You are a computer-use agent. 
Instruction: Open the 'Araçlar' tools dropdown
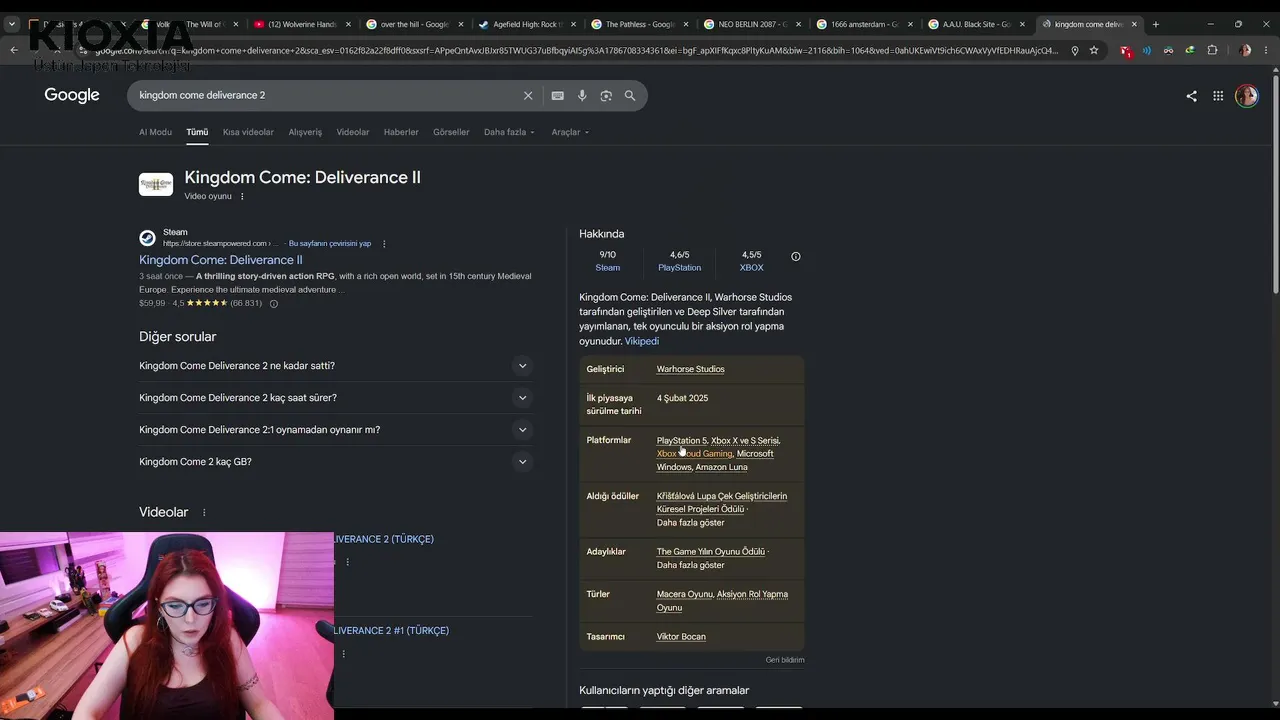570,132
